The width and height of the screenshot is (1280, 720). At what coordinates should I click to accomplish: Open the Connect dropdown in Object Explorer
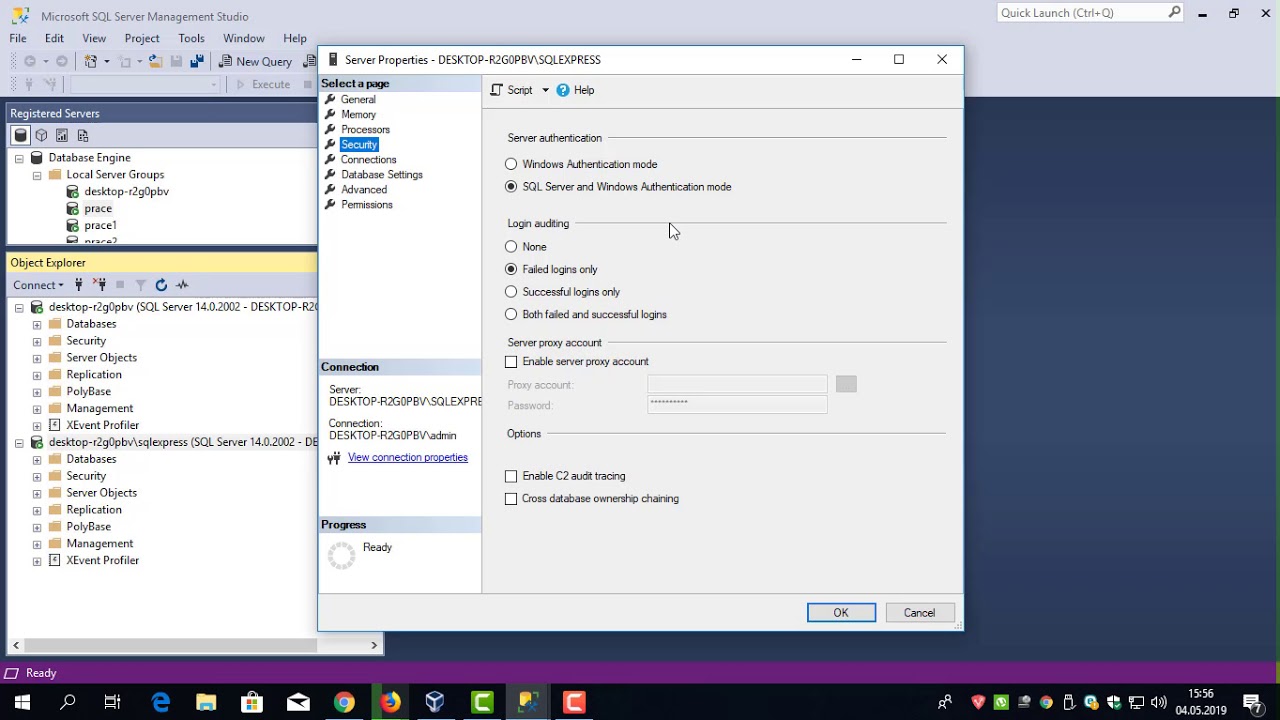pyautogui.click(x=38, y=285)
